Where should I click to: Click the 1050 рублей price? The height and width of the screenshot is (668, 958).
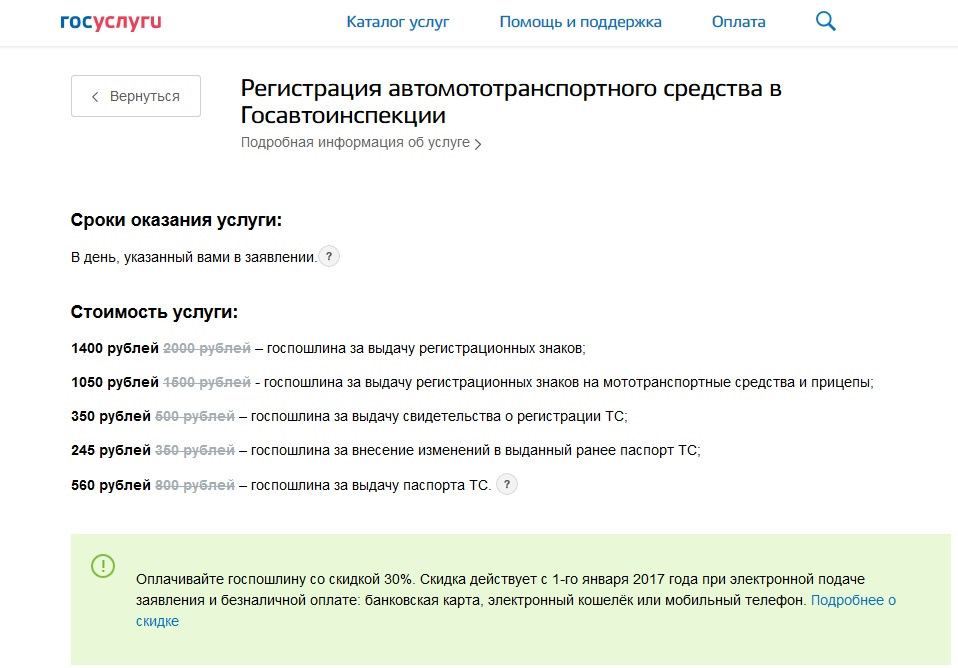coord(115,383)
